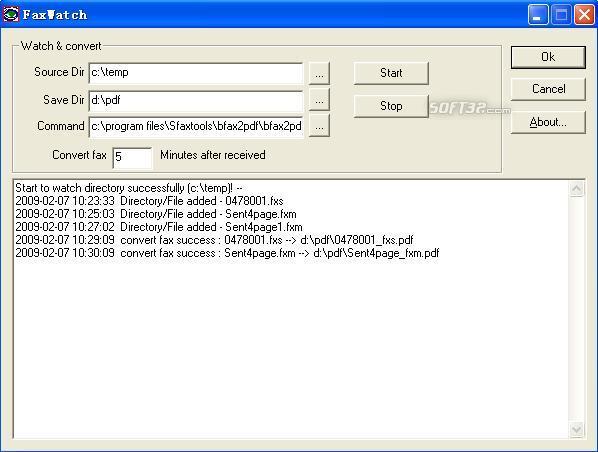Click the Sent4page_fxm.pdf conversion success line
This screenshot has width=598, height=452.
[227, 253]
